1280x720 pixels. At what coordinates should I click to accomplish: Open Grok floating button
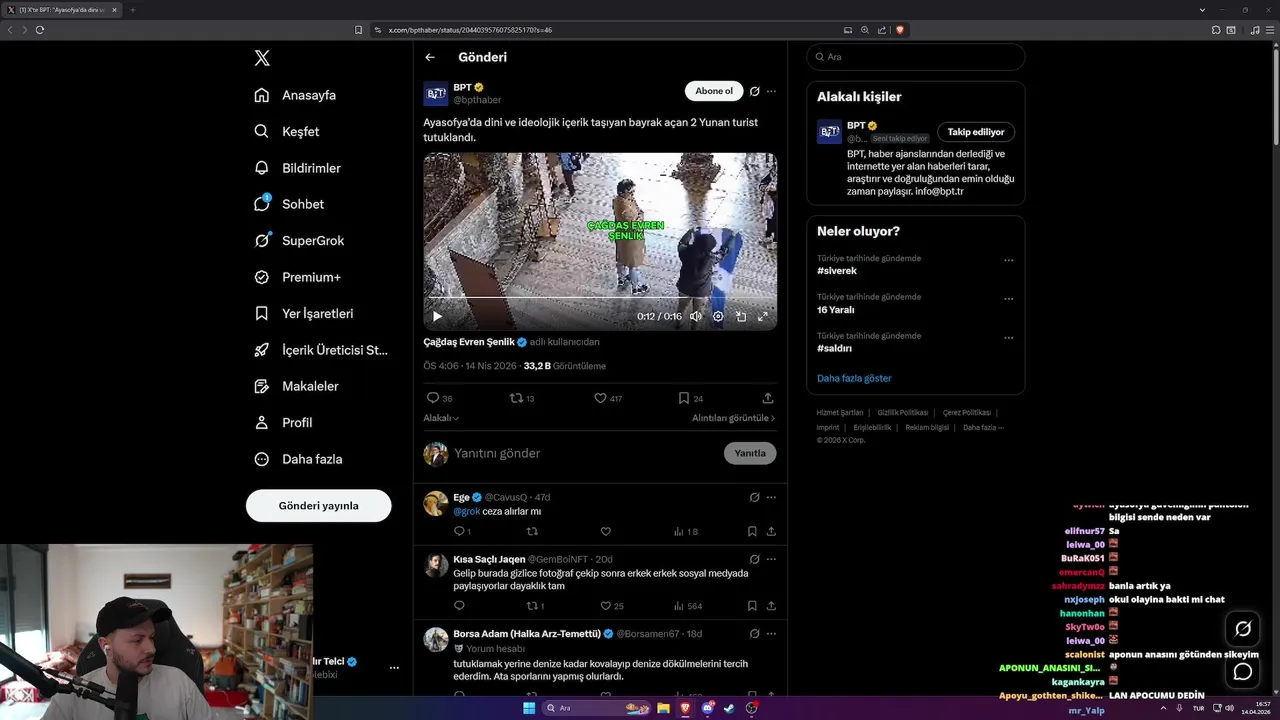coord(1243,629)
